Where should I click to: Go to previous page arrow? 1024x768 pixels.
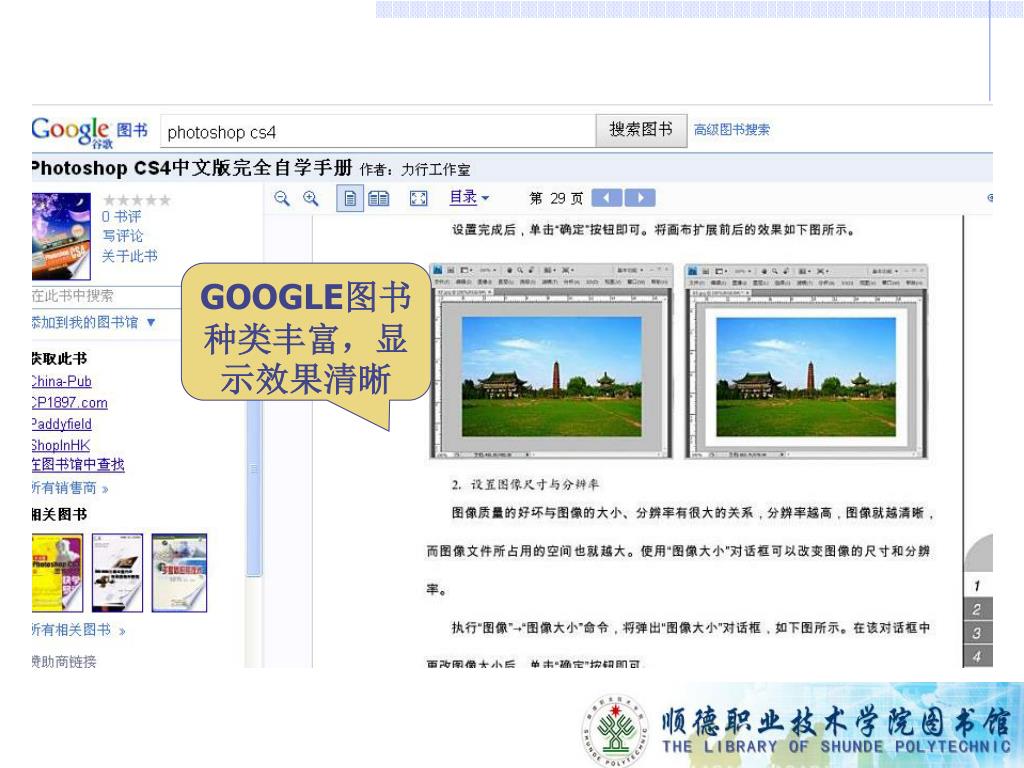607,198
